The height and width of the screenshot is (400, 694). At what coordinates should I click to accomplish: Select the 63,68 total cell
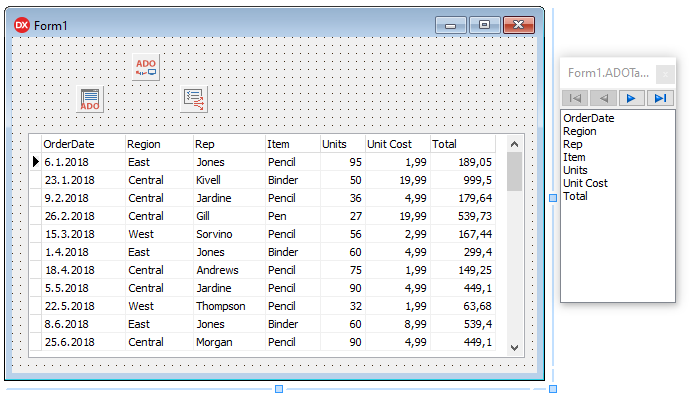[x=463, y=306]
